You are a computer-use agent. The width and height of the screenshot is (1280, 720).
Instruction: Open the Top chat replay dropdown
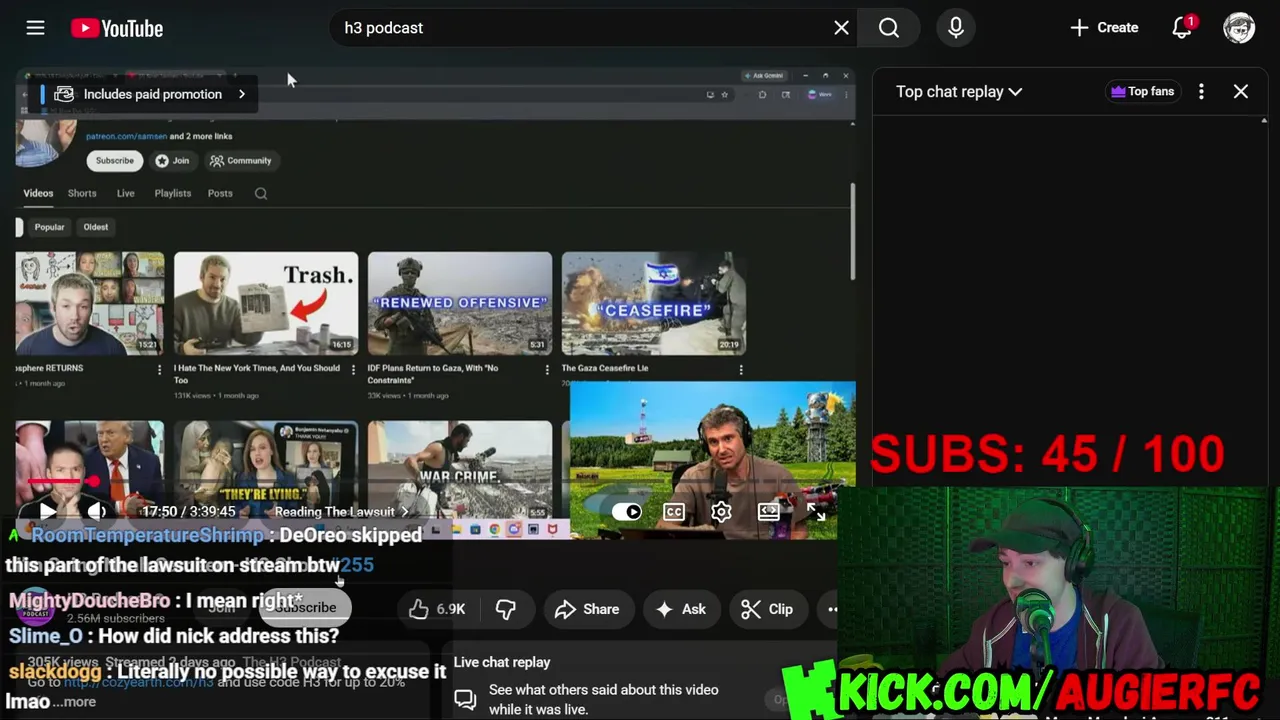click(x=959, y=91)
